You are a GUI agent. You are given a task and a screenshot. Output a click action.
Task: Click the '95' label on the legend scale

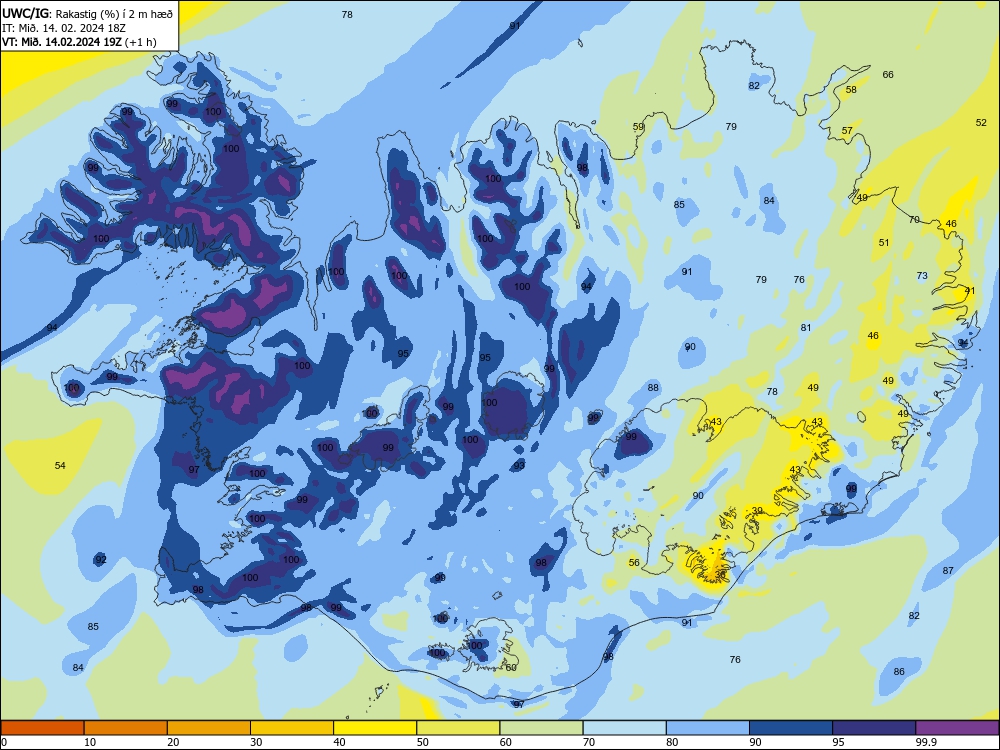pyautogui.click(x=839, y=742)
